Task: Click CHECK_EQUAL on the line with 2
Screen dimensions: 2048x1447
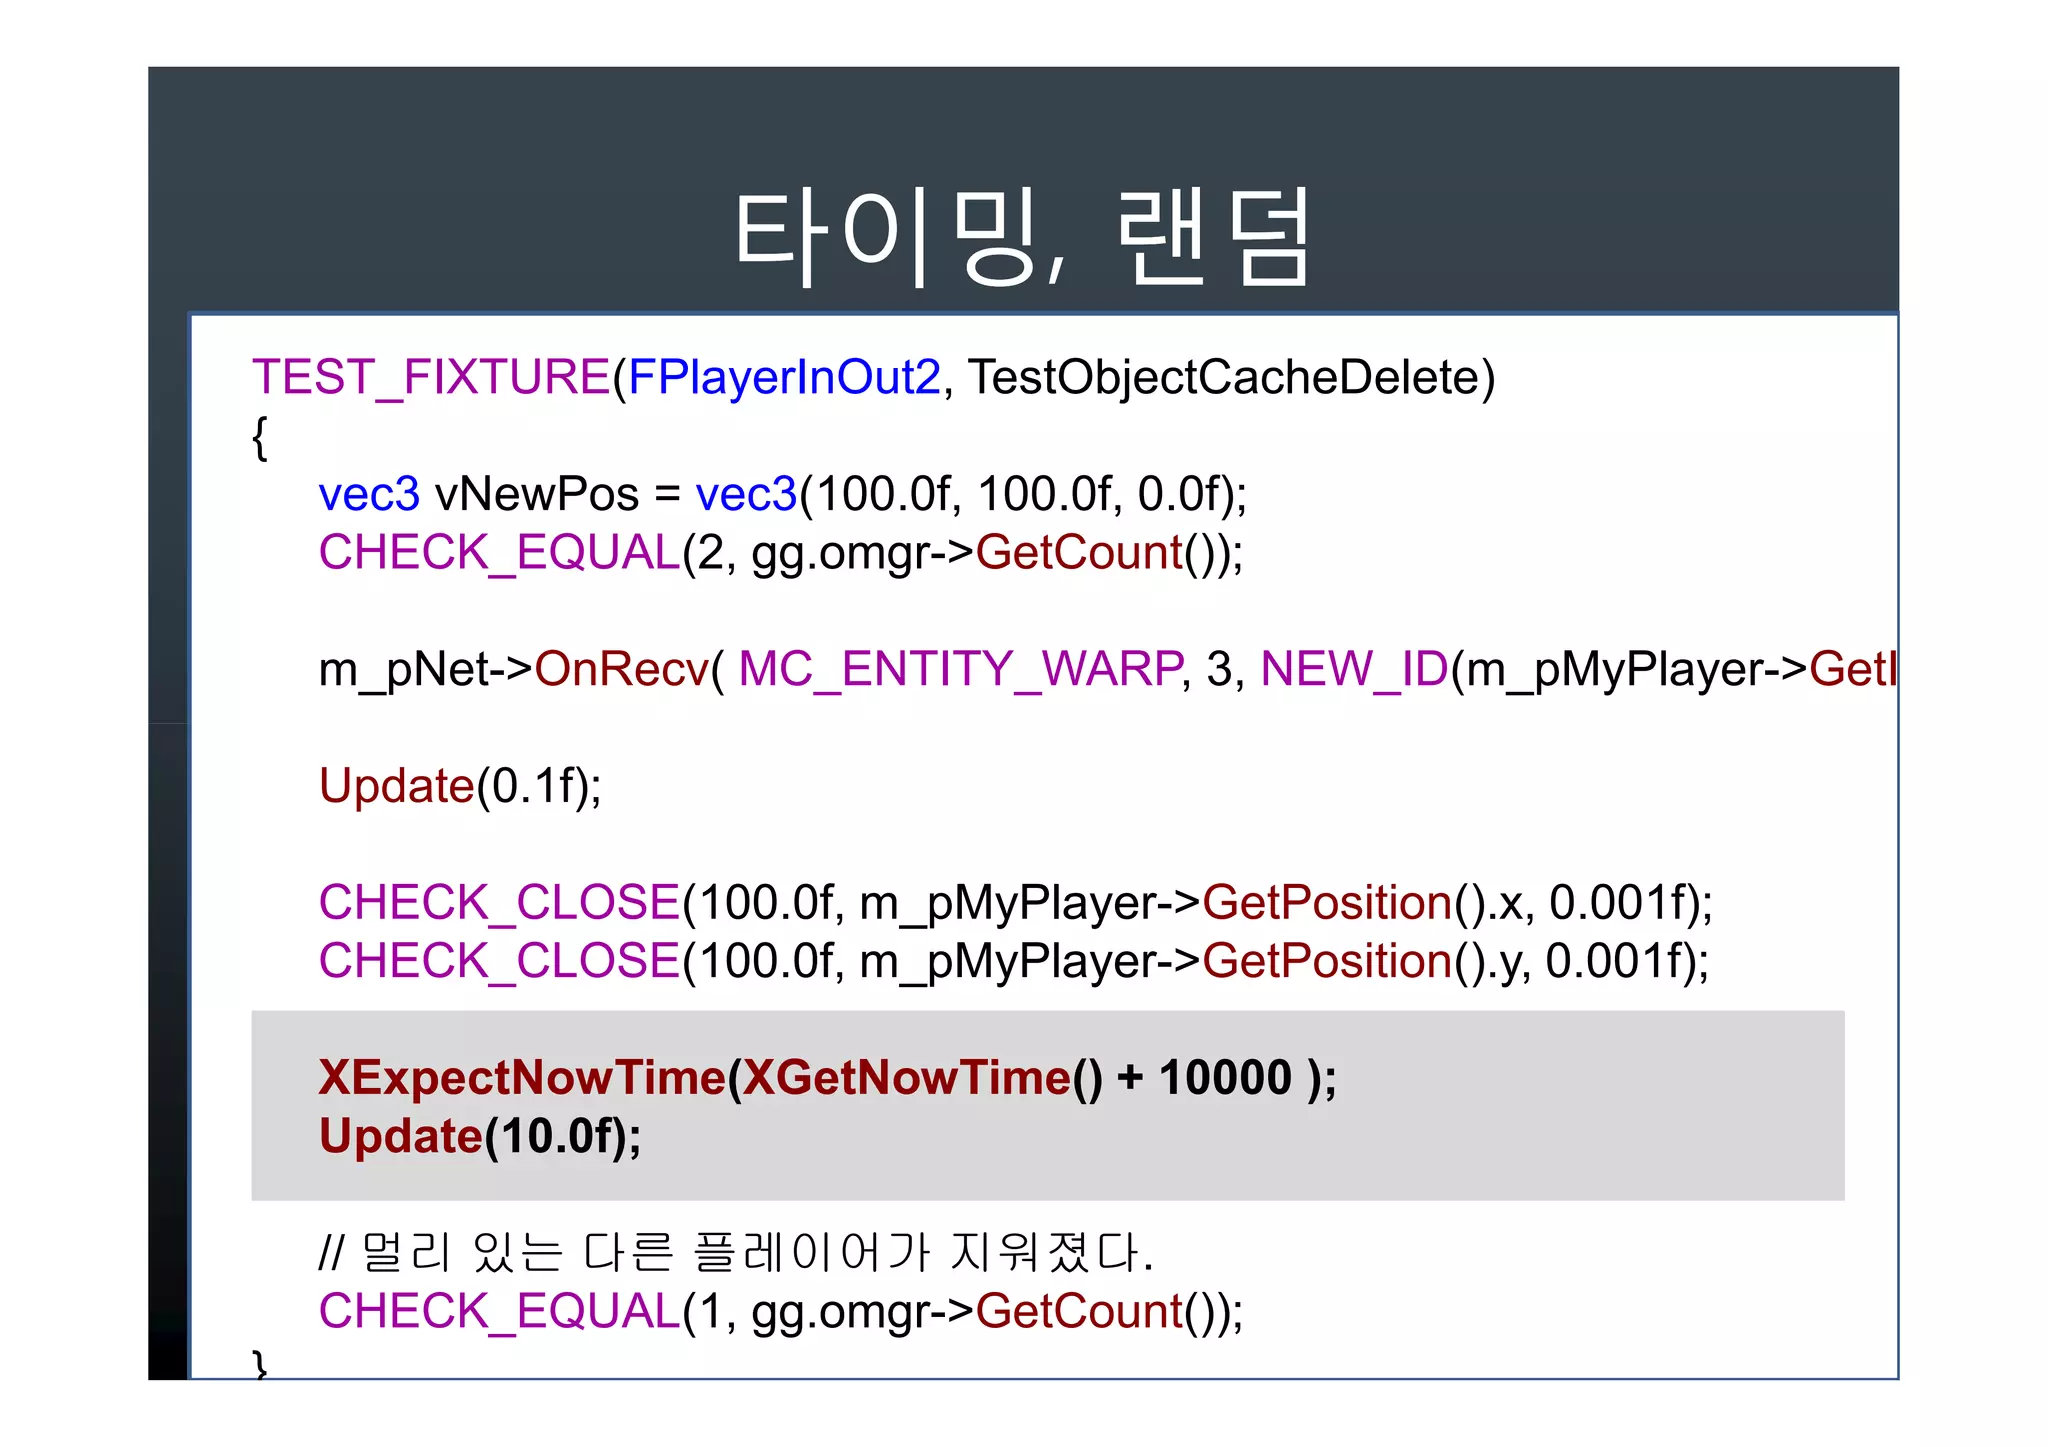Action: (x=500, y=553)
